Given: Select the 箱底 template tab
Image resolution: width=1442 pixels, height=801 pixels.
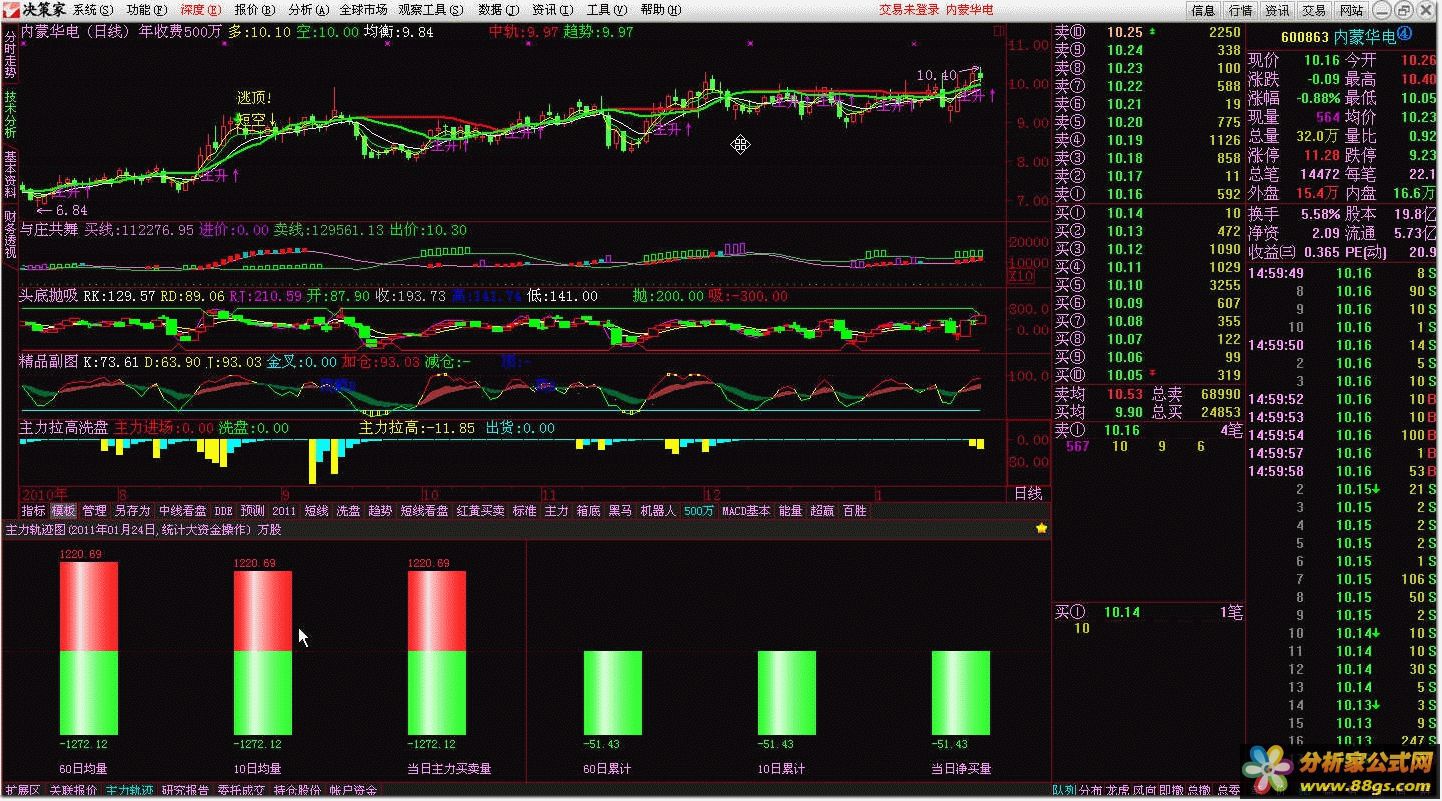Looking at the screenshot, I should tap(588, 510).
